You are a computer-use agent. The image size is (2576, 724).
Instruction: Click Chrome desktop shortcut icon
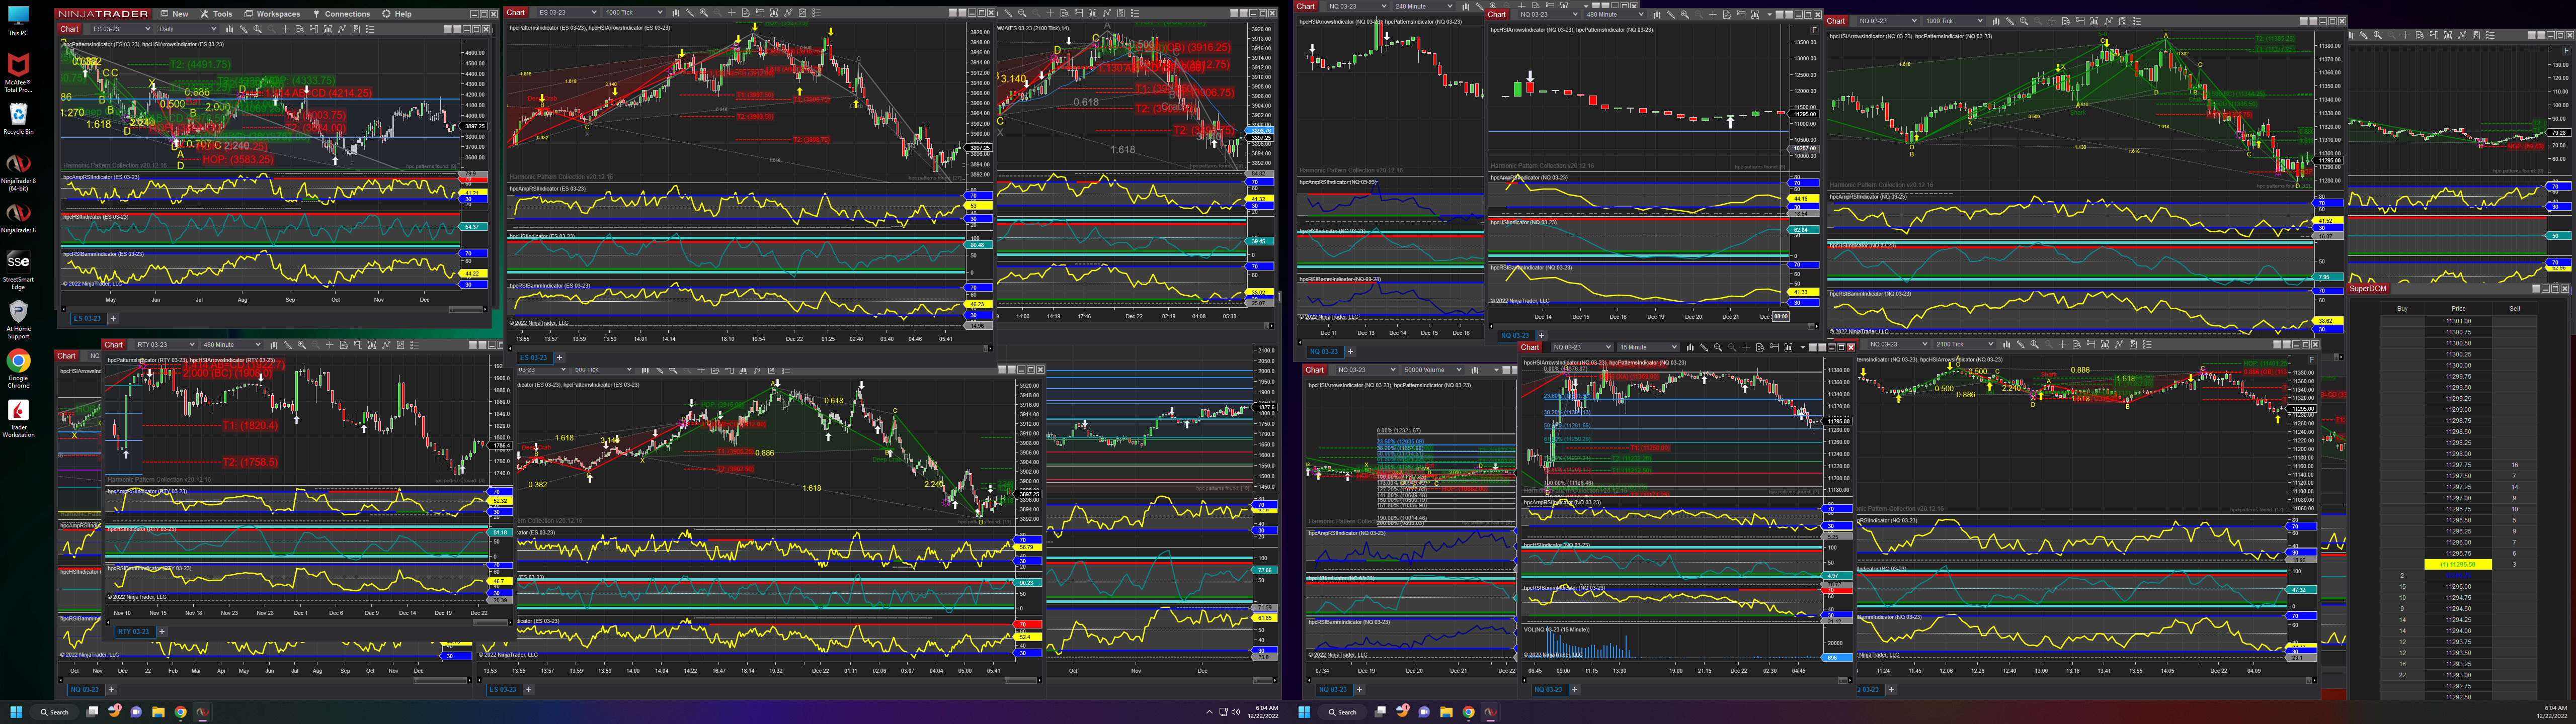point(18,361)
